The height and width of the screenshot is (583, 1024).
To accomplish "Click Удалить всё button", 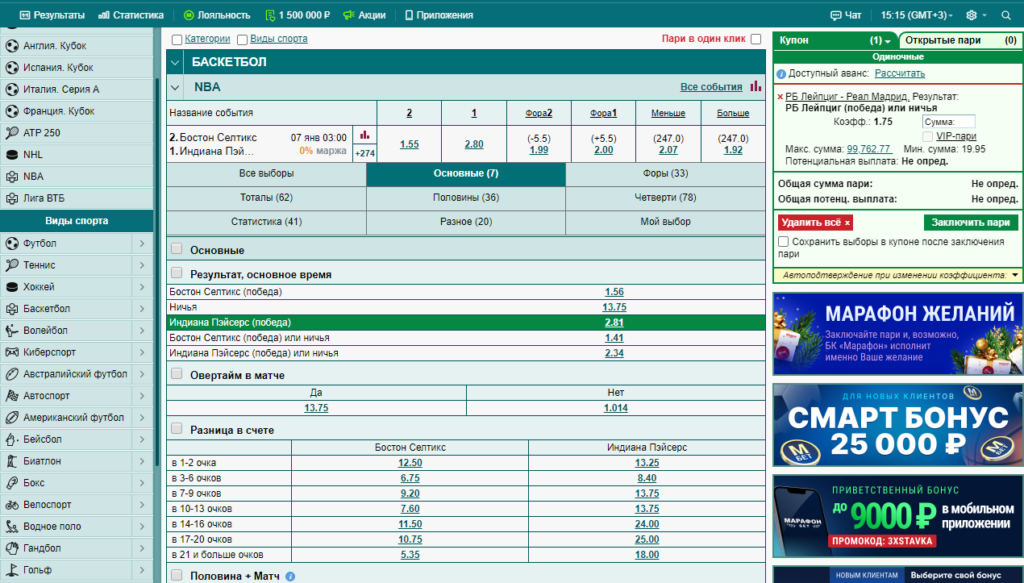I will pyautogui.click(x=815, y=223).
